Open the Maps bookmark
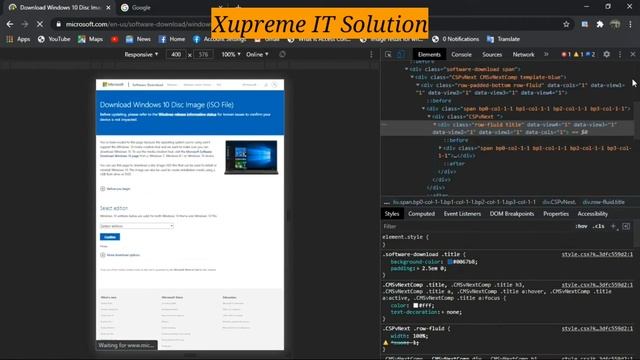The width and height of the screenshot is (640, 360). tap(90, 39)
